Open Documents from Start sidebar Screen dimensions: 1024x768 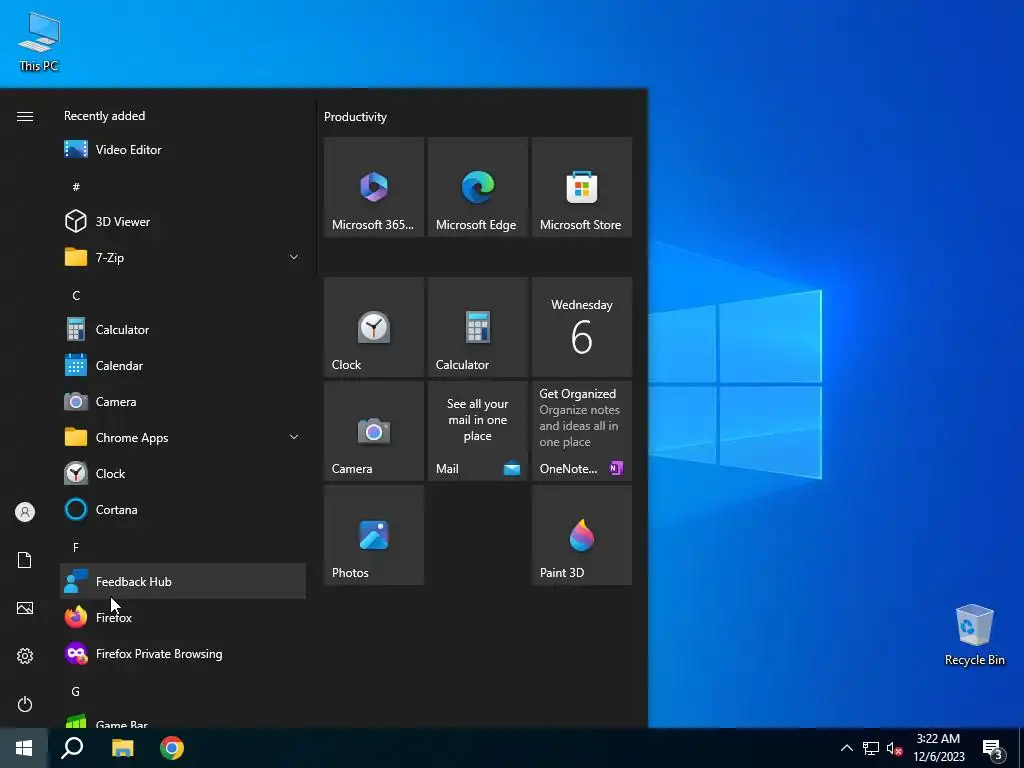tap(25, 560)
